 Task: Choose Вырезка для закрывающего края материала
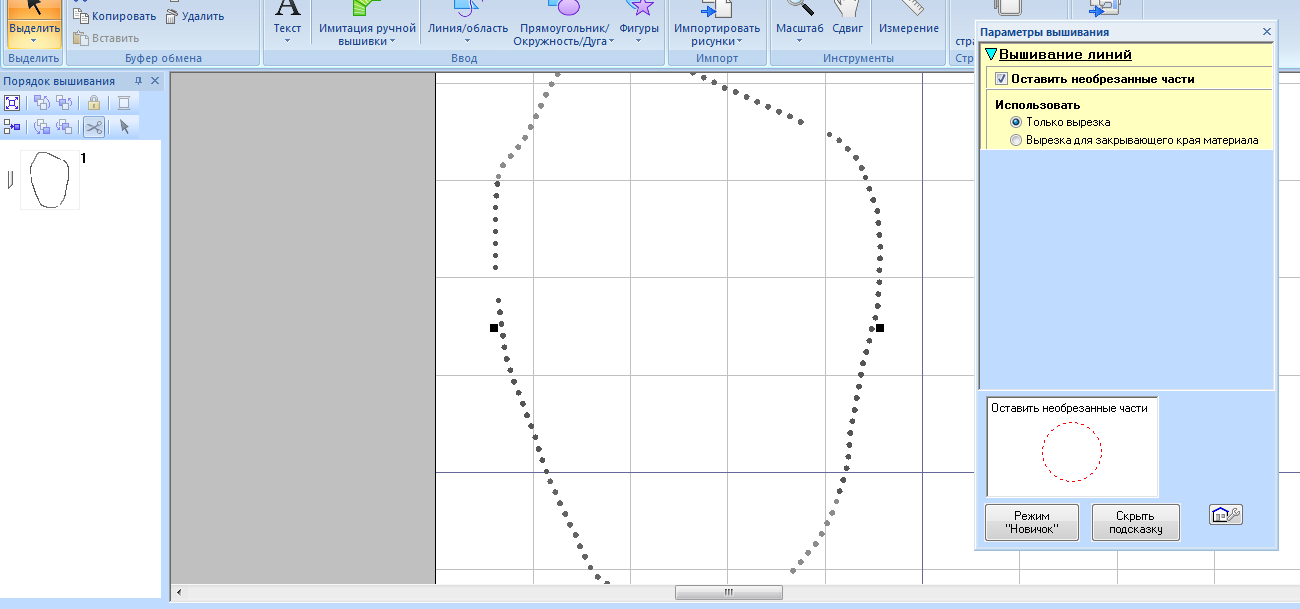click(1016, 140)
